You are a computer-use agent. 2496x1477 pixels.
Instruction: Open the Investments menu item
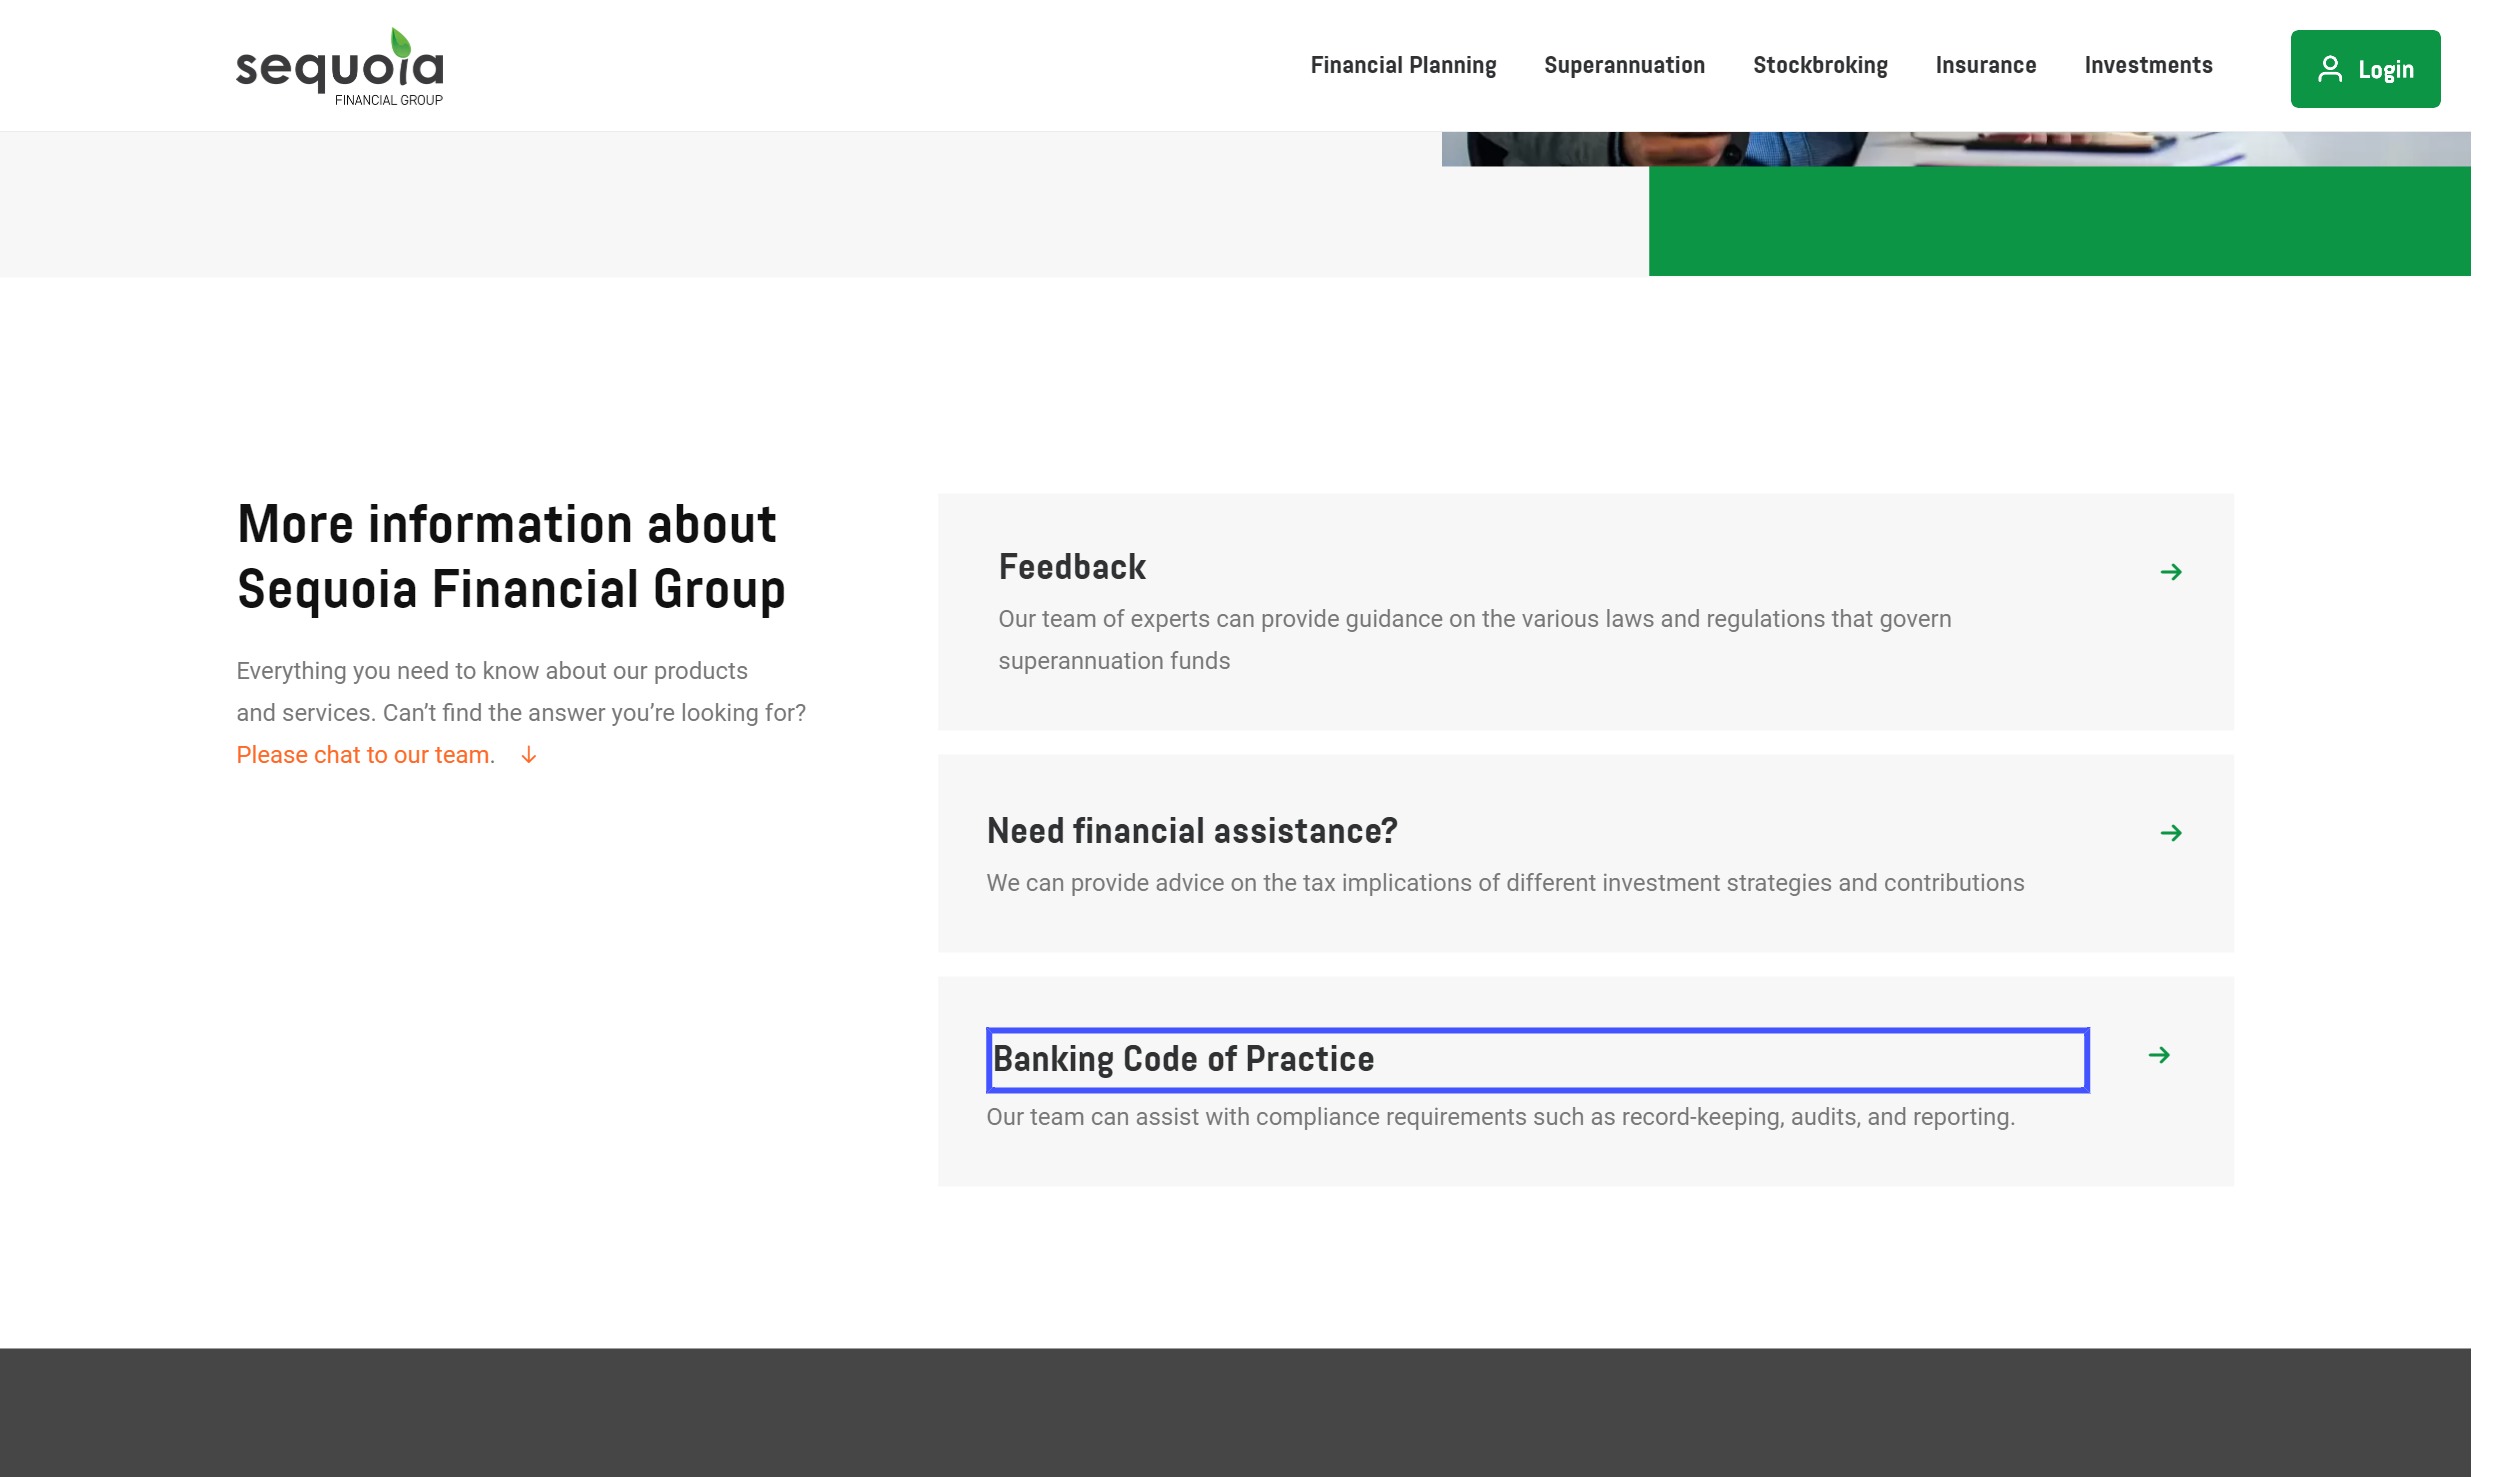2147,66
